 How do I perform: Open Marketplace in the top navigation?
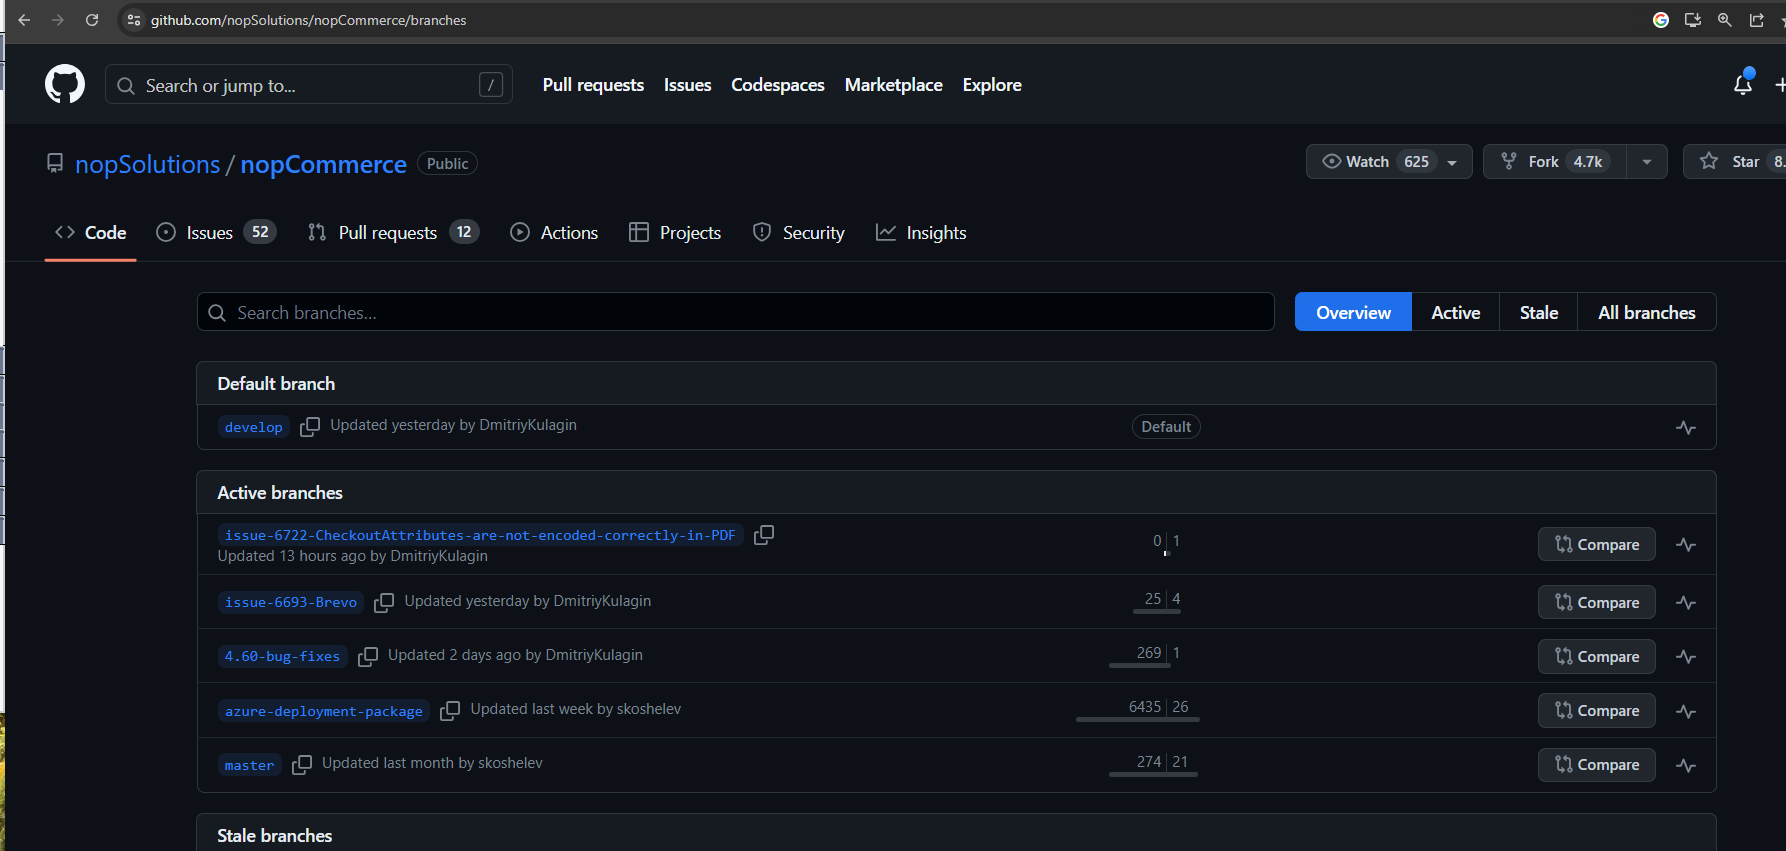[893, 85]
